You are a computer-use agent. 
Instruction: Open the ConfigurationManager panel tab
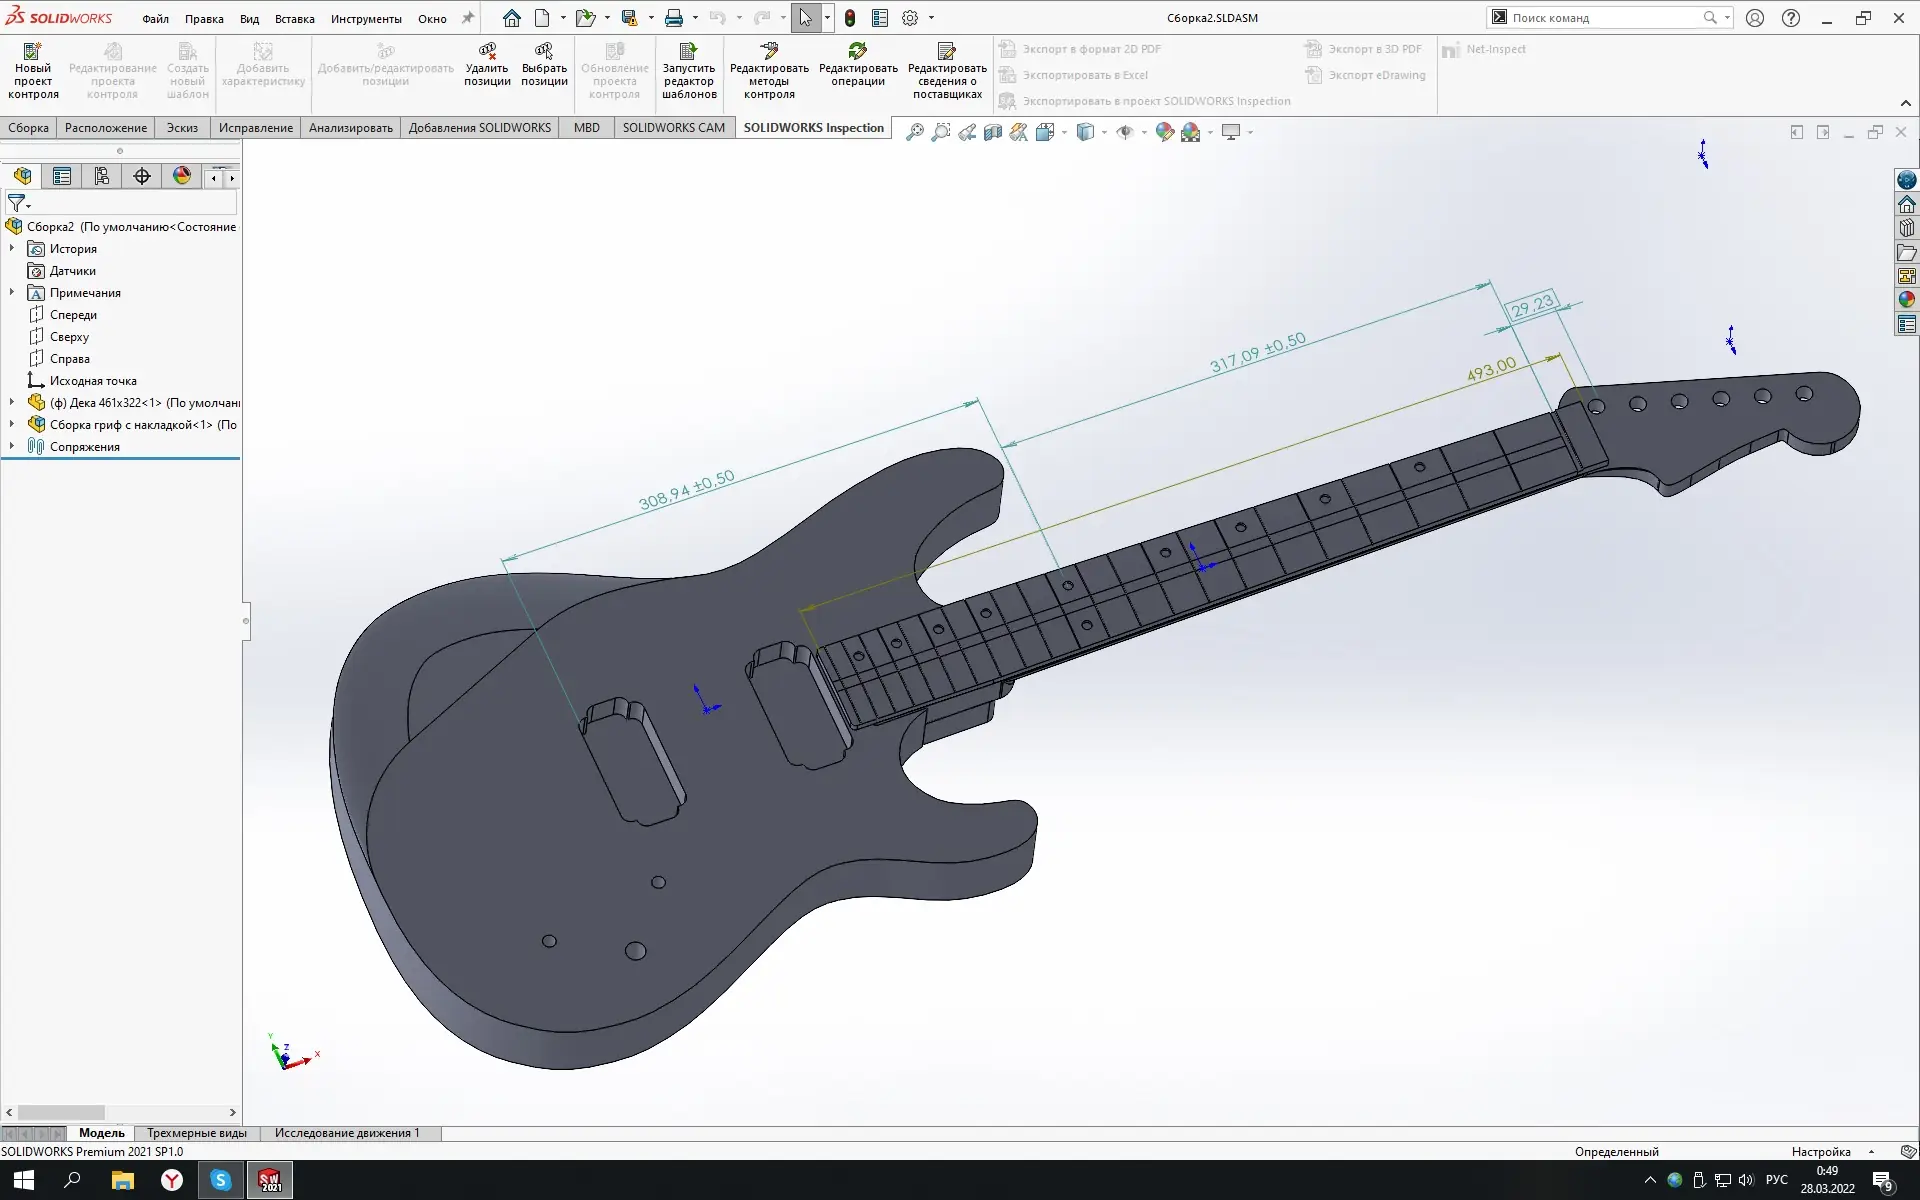point(102,176)
